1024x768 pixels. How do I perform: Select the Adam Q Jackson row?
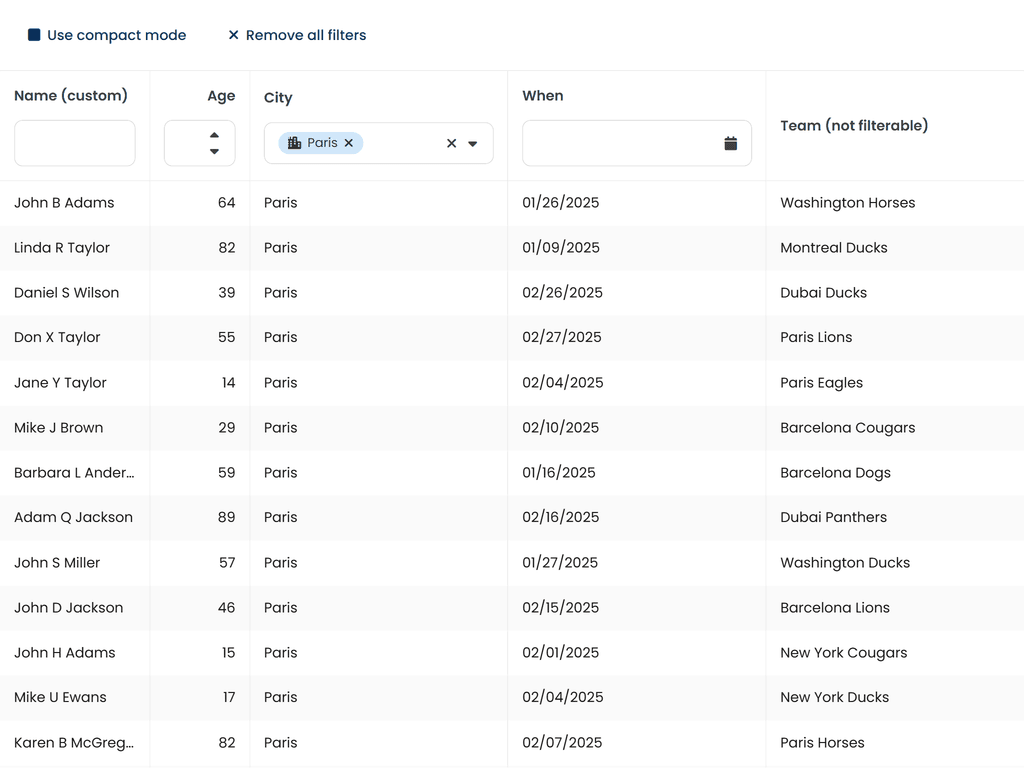73,517
